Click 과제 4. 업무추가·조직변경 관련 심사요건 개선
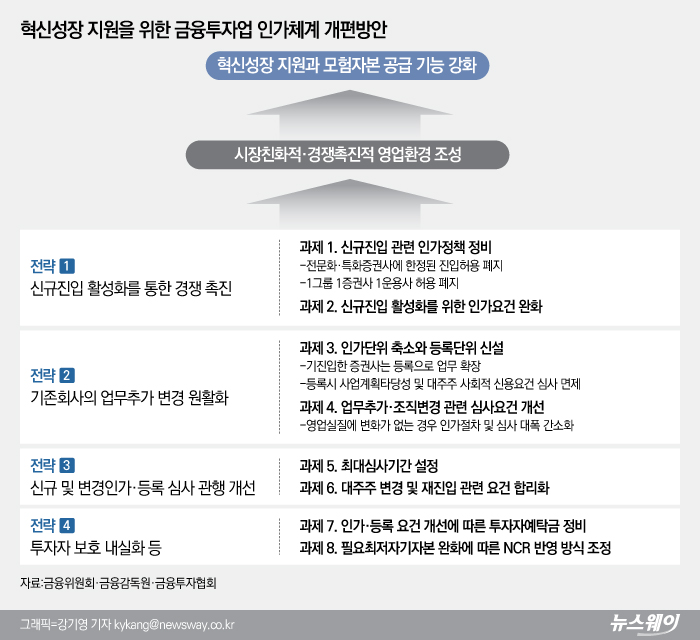 422,407
